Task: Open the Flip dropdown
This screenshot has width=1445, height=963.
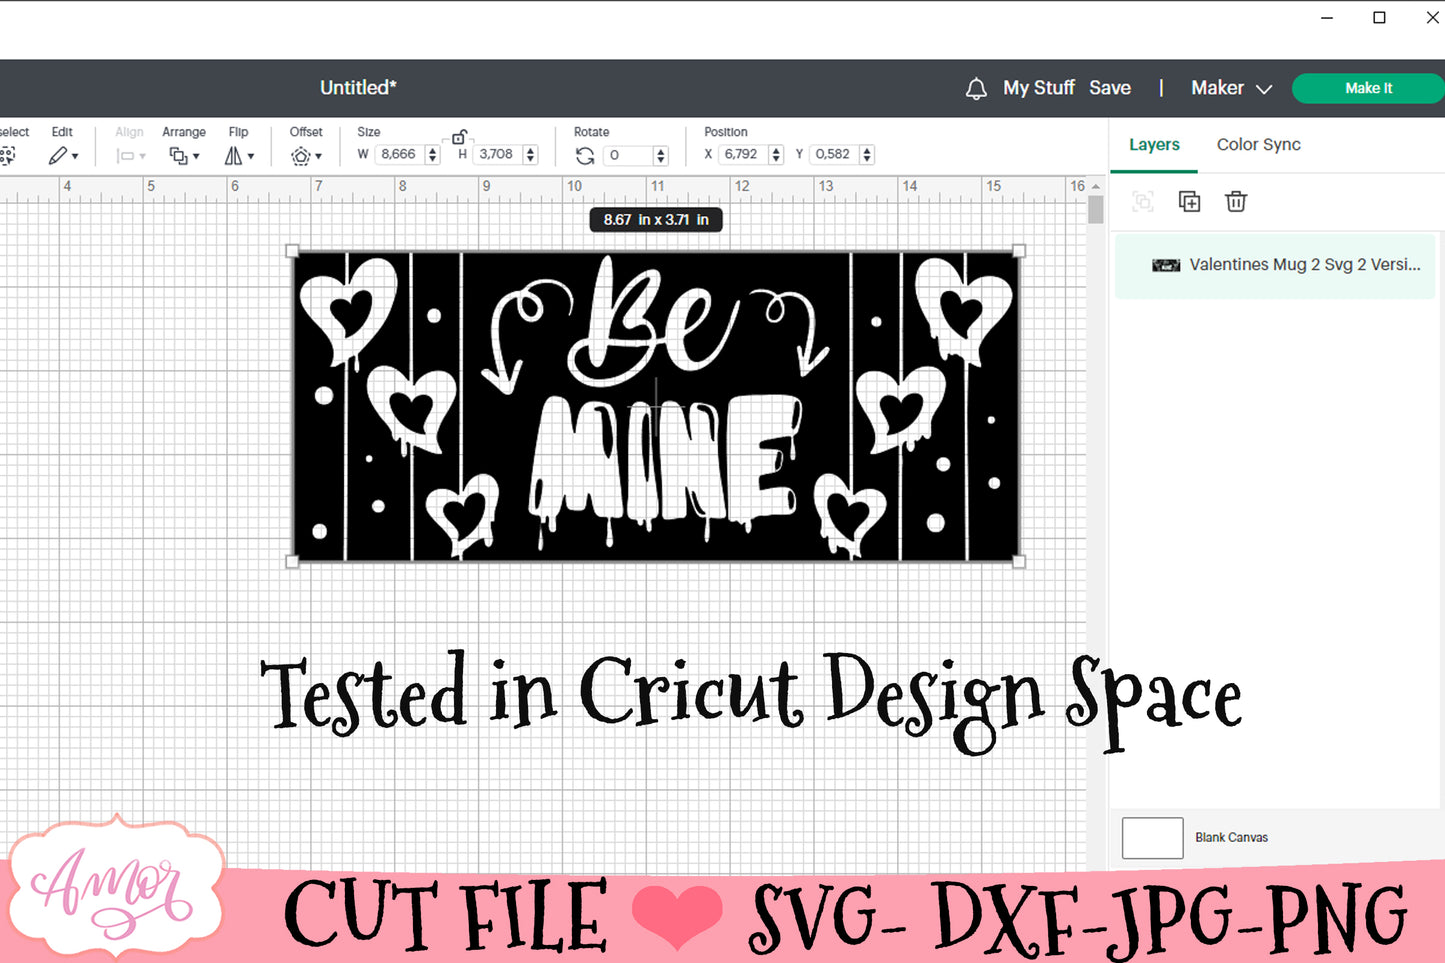Action: pyautogui.click(x=239, y=155)
